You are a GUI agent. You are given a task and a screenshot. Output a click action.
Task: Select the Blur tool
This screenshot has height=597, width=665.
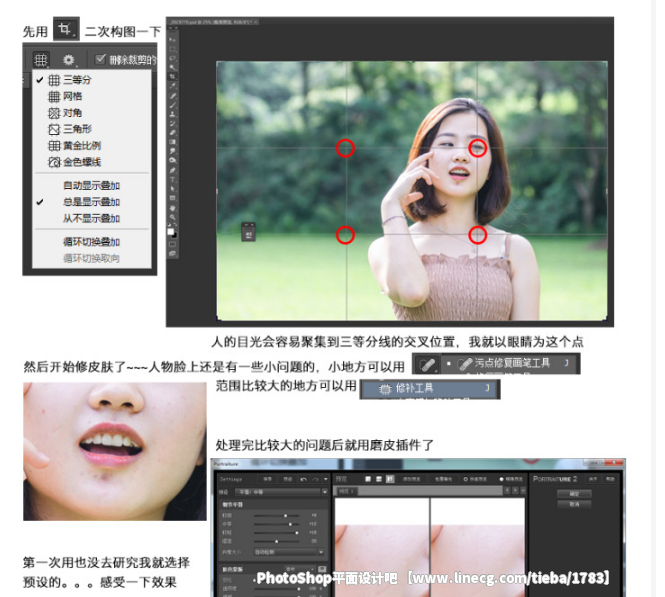[173, 151]
